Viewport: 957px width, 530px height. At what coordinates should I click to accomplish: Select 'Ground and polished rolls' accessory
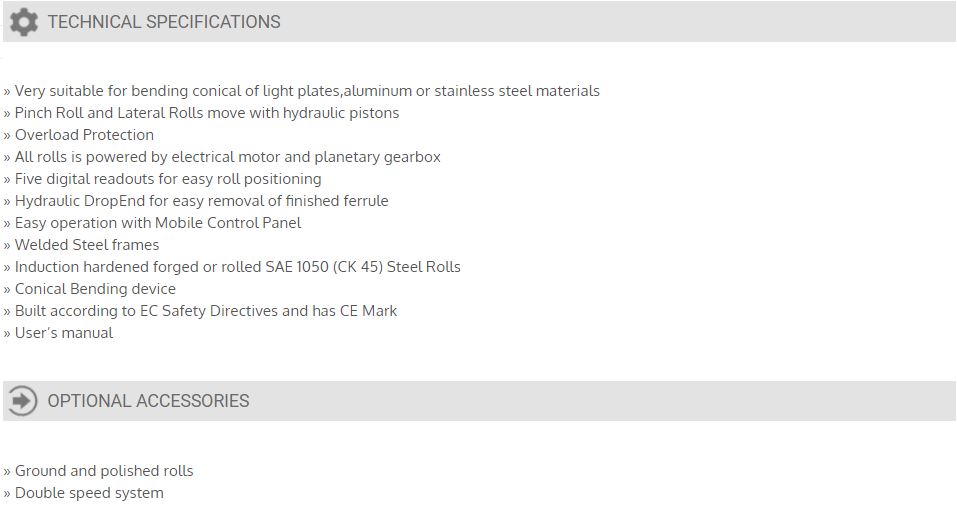pyautogui.click(x=98, y=471)
